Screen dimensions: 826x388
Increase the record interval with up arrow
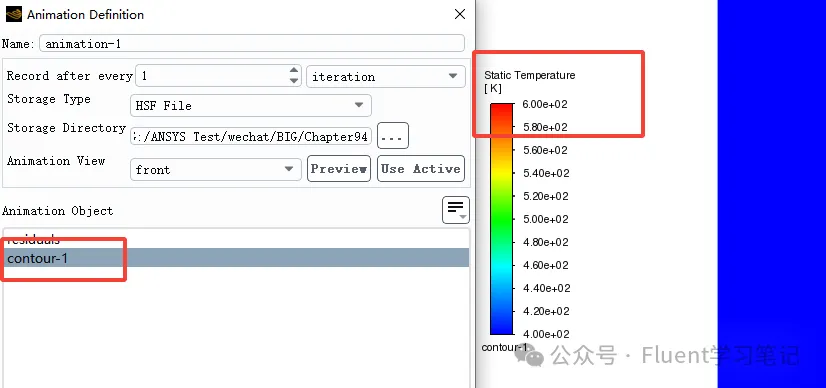click(294, 71)
